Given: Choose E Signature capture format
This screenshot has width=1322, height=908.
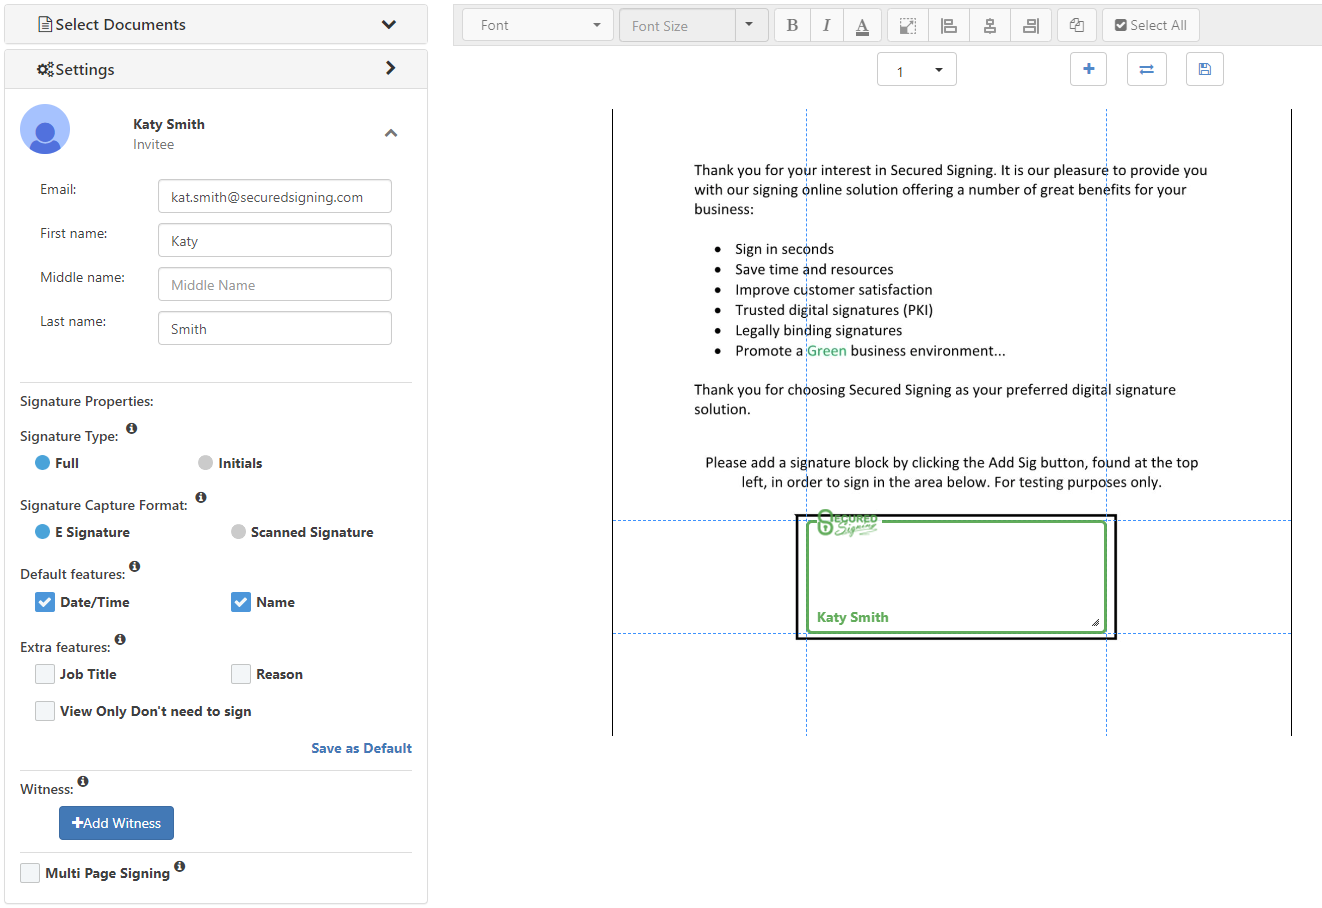Looking at the screenshot, I should point(42,532).
